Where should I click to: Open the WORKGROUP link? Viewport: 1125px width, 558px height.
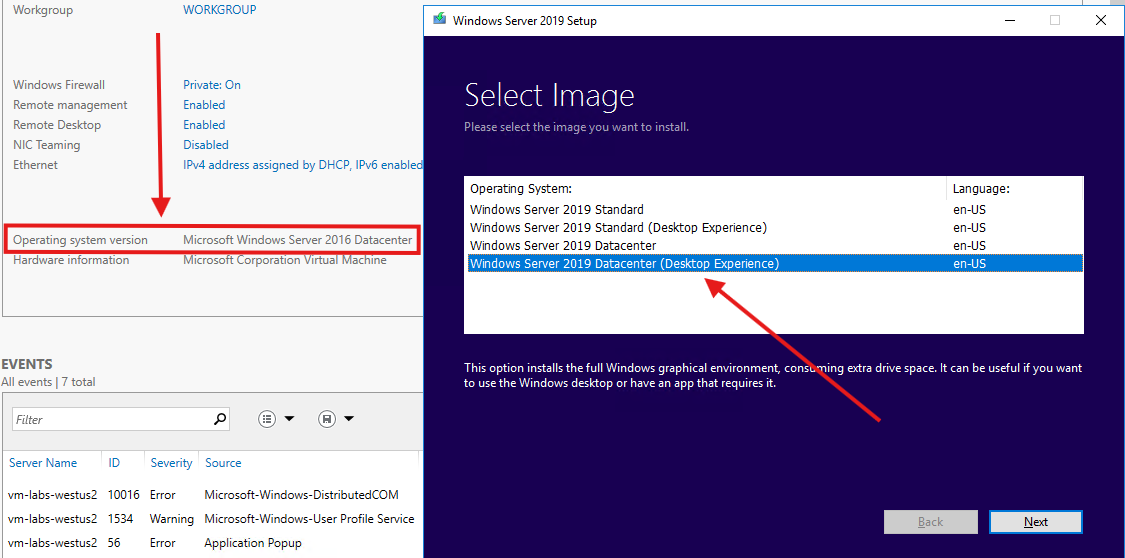pyautogui.click(x=219, y=10)
